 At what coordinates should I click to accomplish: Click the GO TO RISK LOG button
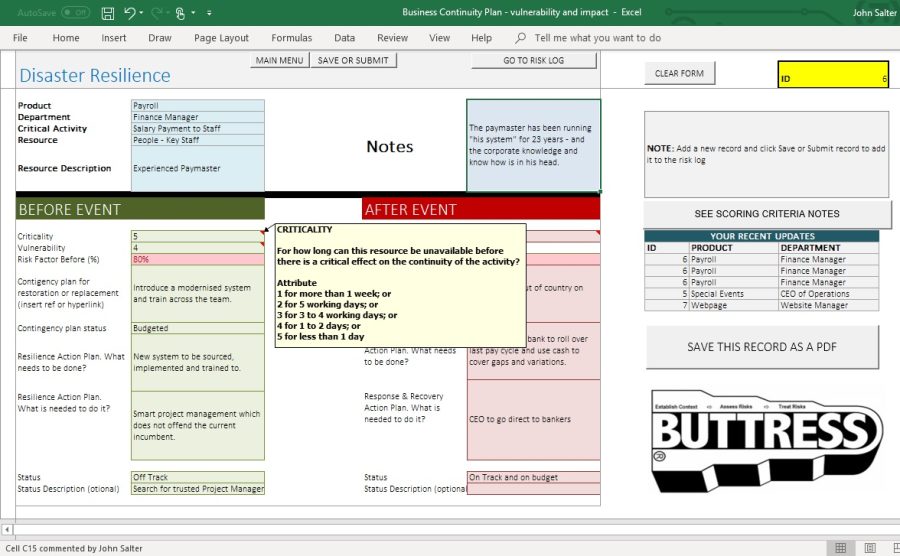point(534,60)
